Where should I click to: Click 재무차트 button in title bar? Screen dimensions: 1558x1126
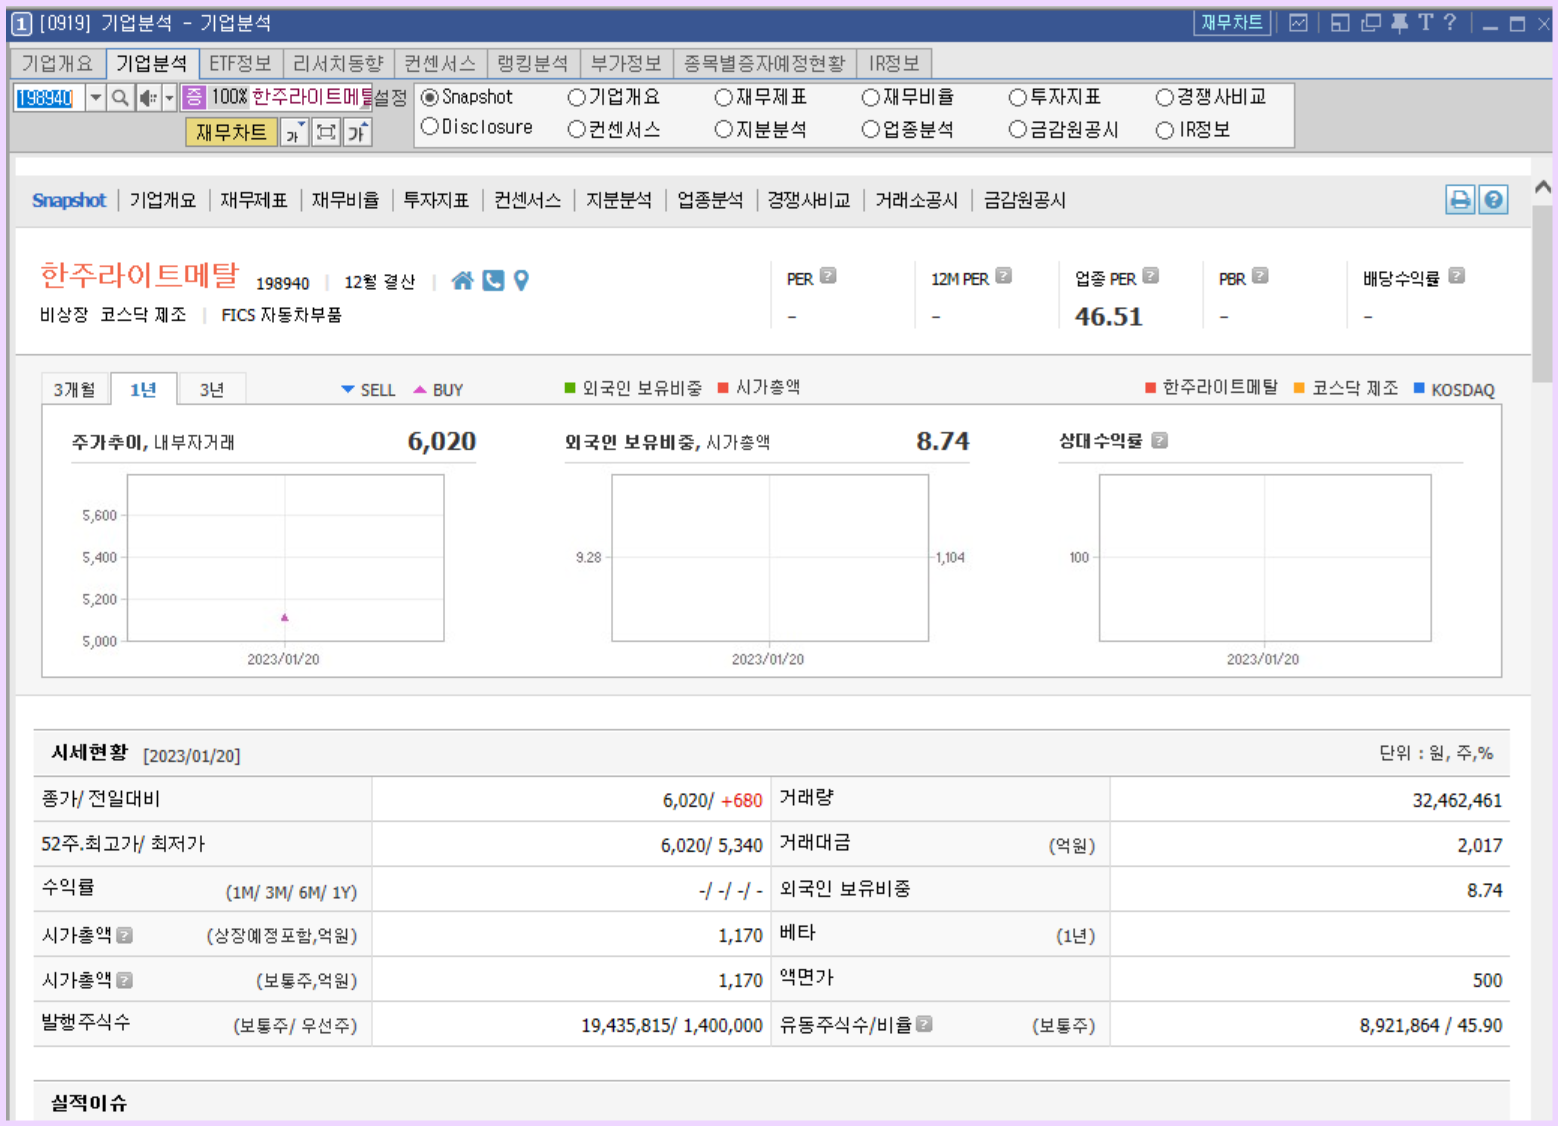click(x=1232, y=23)
